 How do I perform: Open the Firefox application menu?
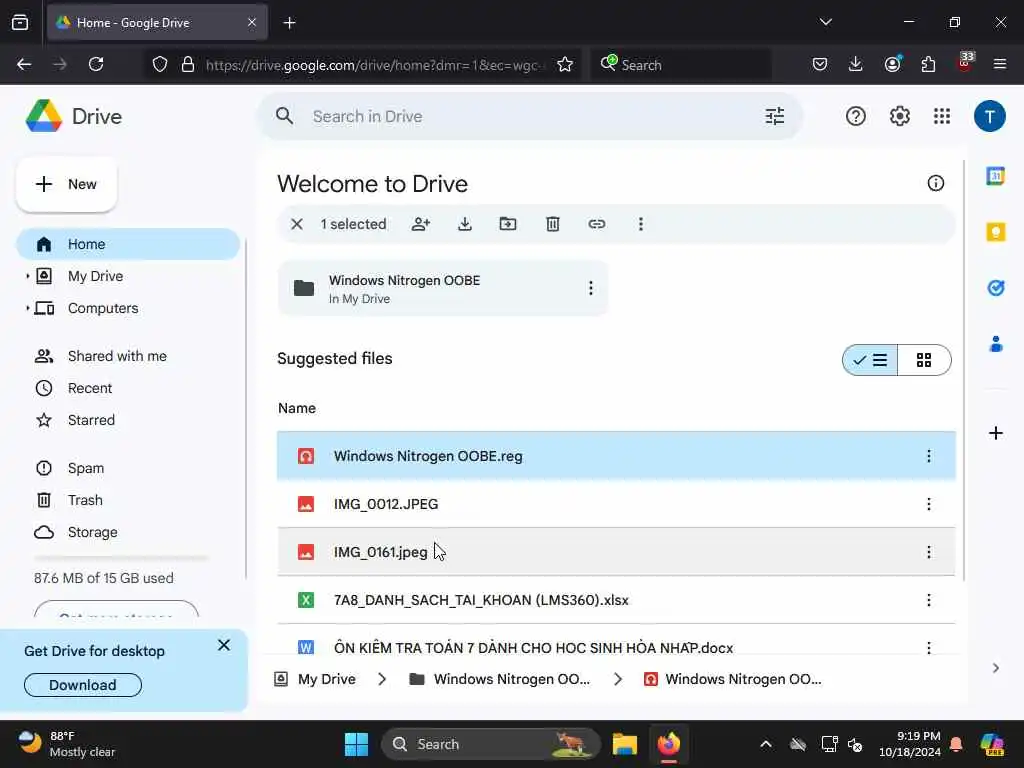[999, 64]
